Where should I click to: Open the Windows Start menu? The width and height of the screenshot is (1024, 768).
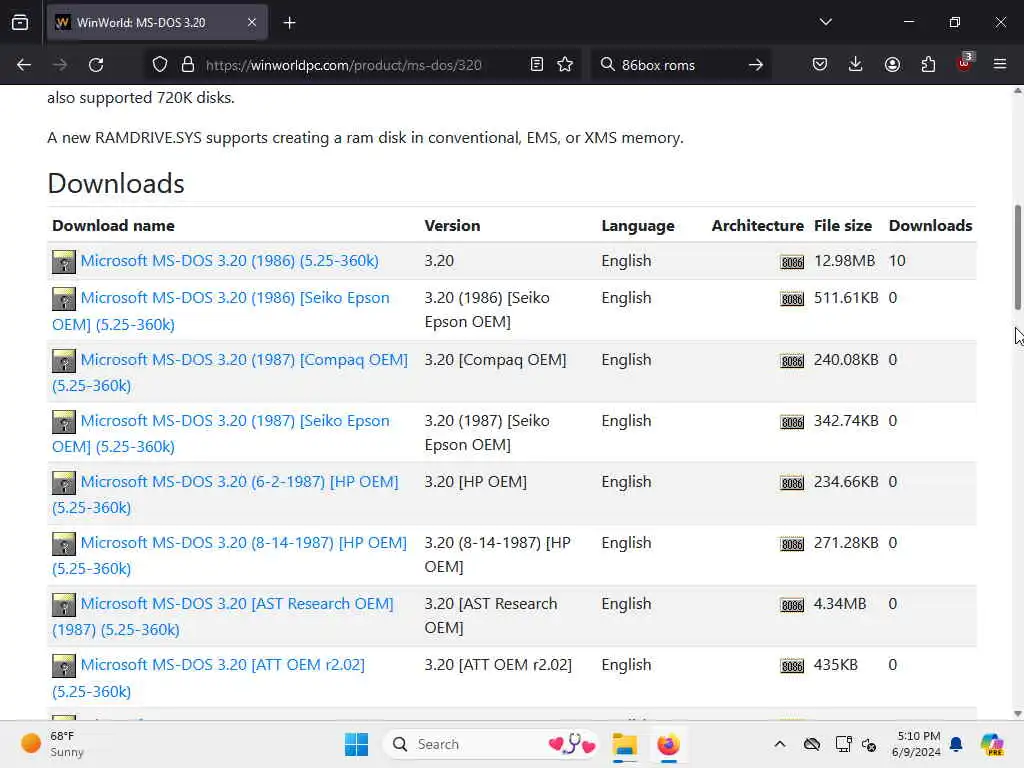[357, 744]
